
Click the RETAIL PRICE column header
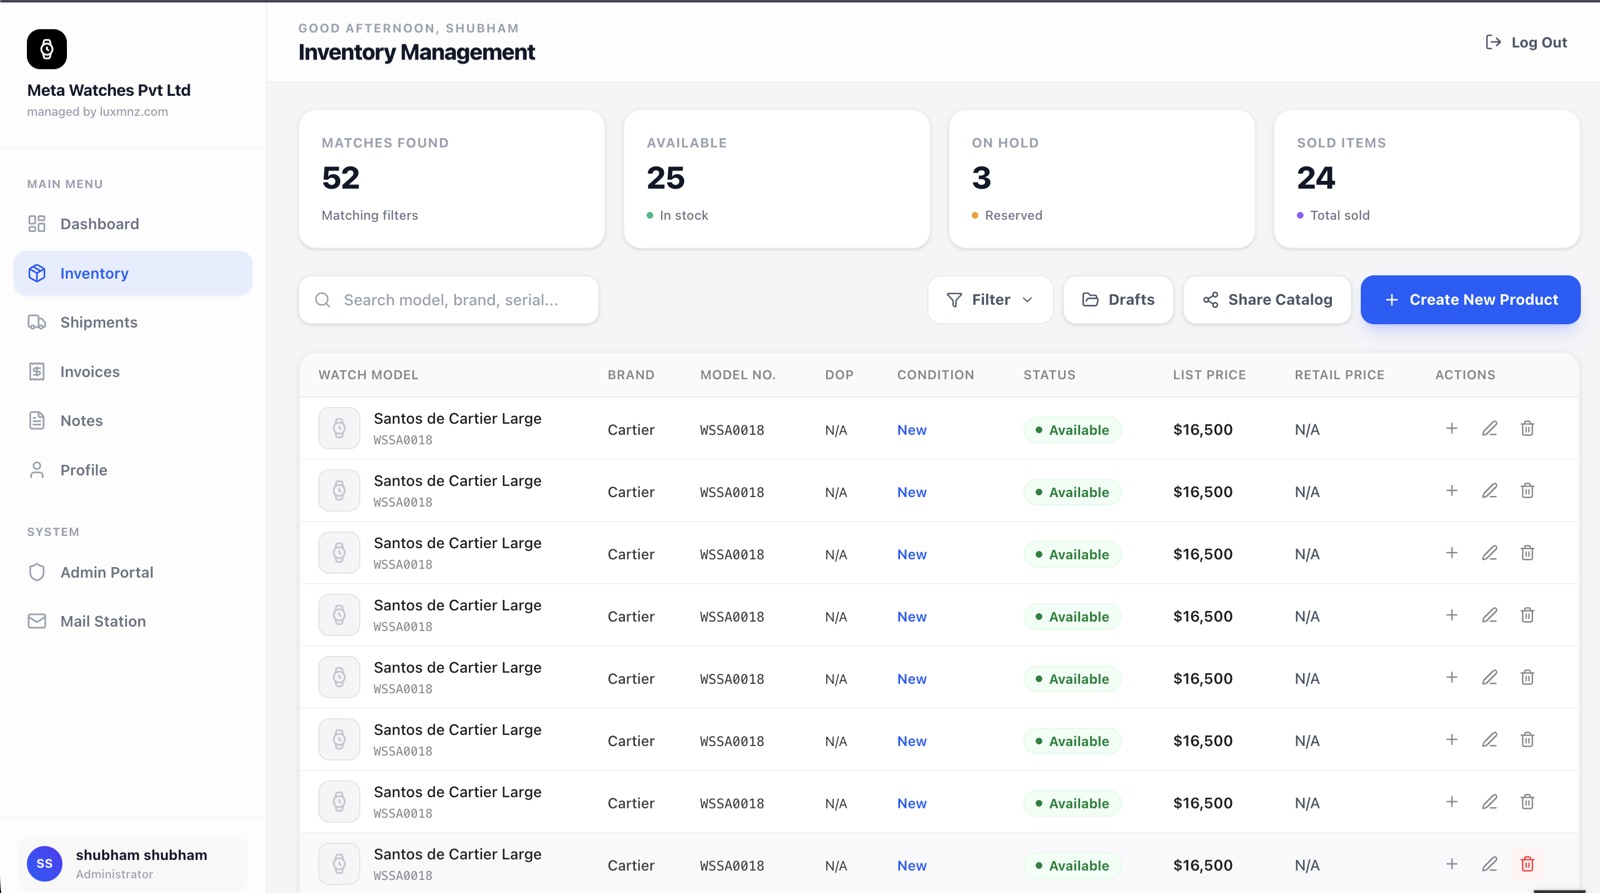pos(1339,375)
